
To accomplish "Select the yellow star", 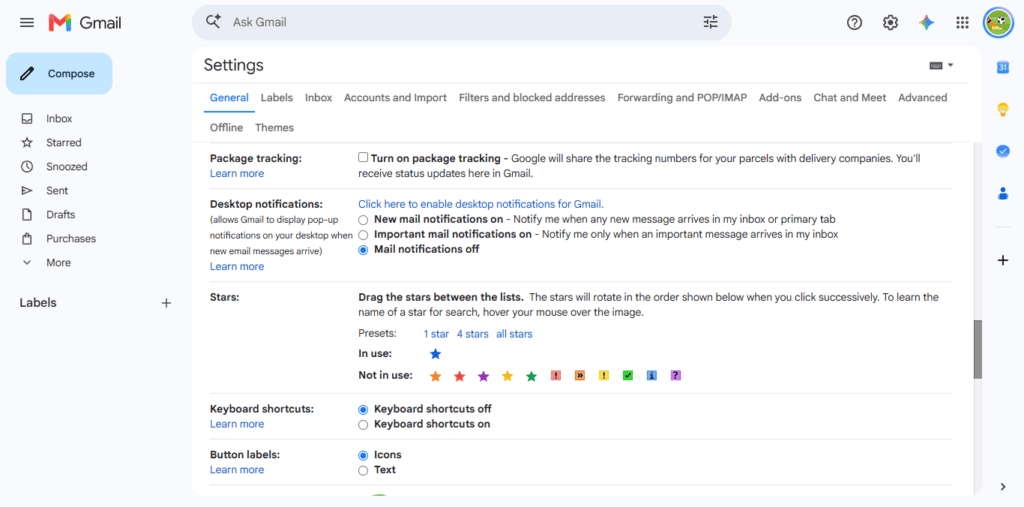I will click(x=507, y=376).
